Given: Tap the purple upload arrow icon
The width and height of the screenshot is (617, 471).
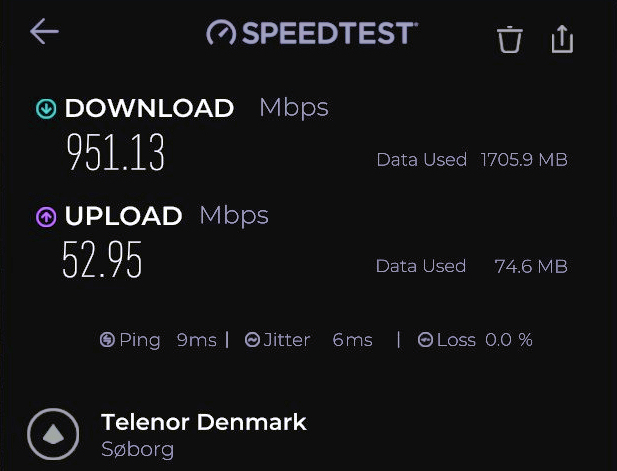Looking at the screenshot, I should pos(46,216).
